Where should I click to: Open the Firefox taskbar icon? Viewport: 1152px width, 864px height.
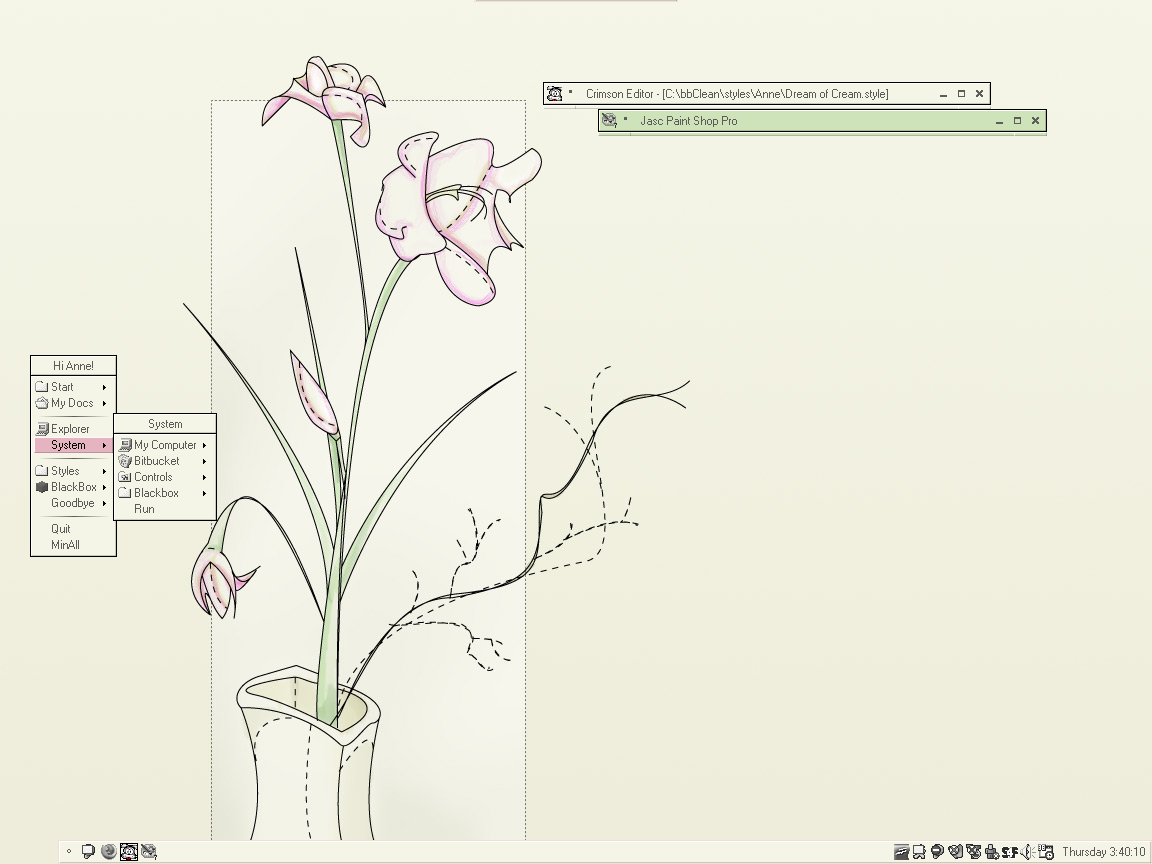click(x=109, y=852)
